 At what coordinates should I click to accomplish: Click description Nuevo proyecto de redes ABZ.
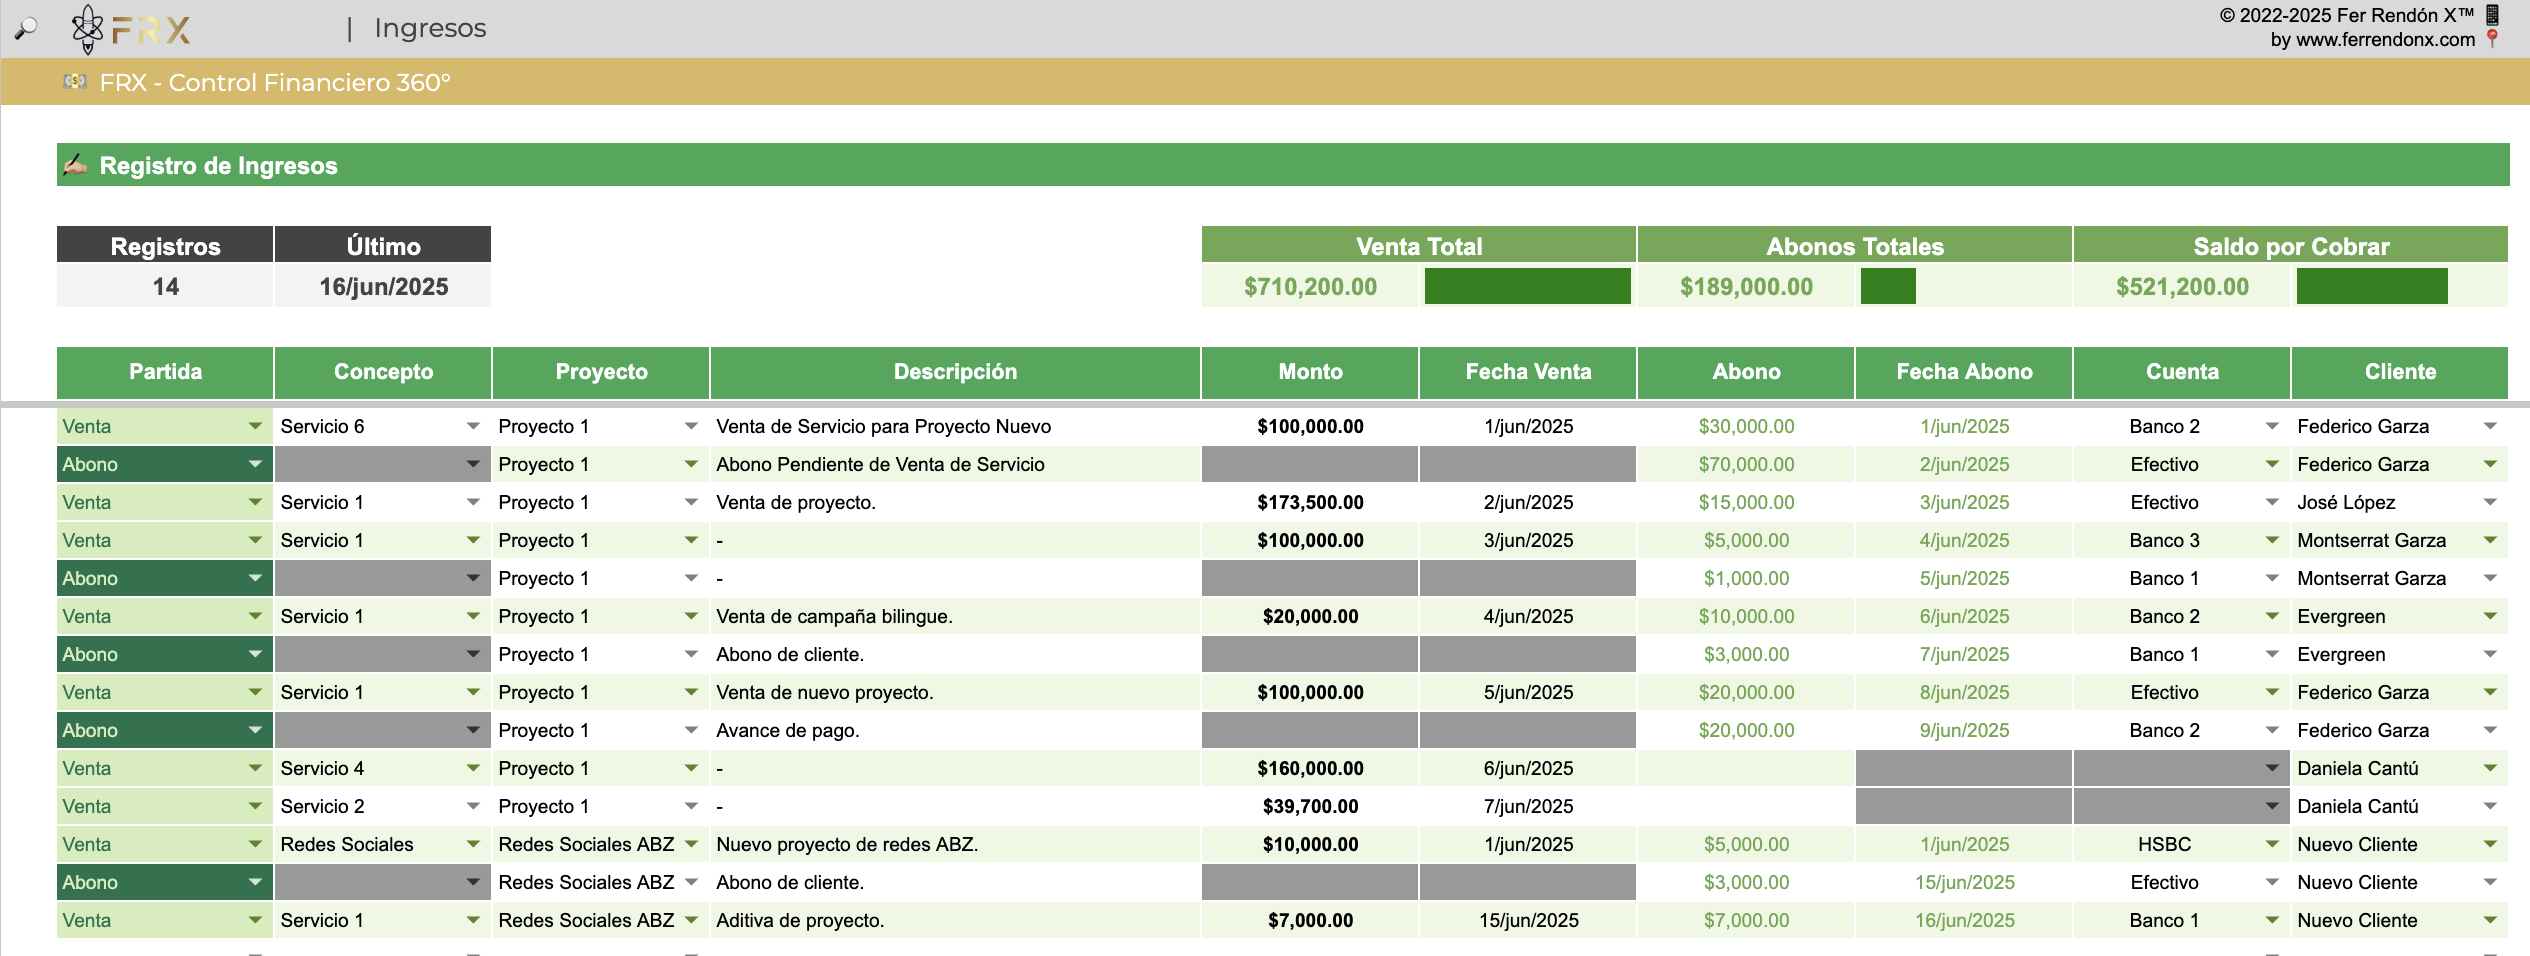[x=847, y=844]
